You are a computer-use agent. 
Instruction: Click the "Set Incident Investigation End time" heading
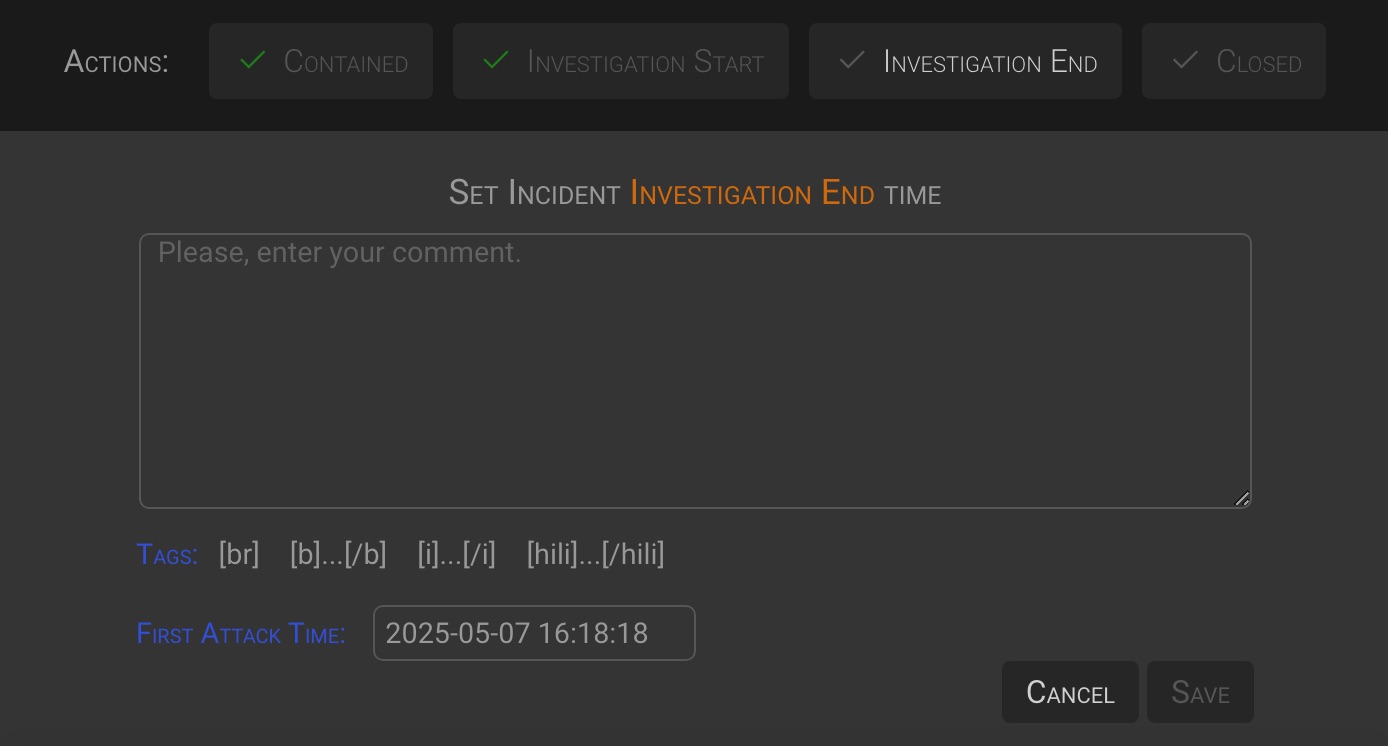[x=694, y=193]
